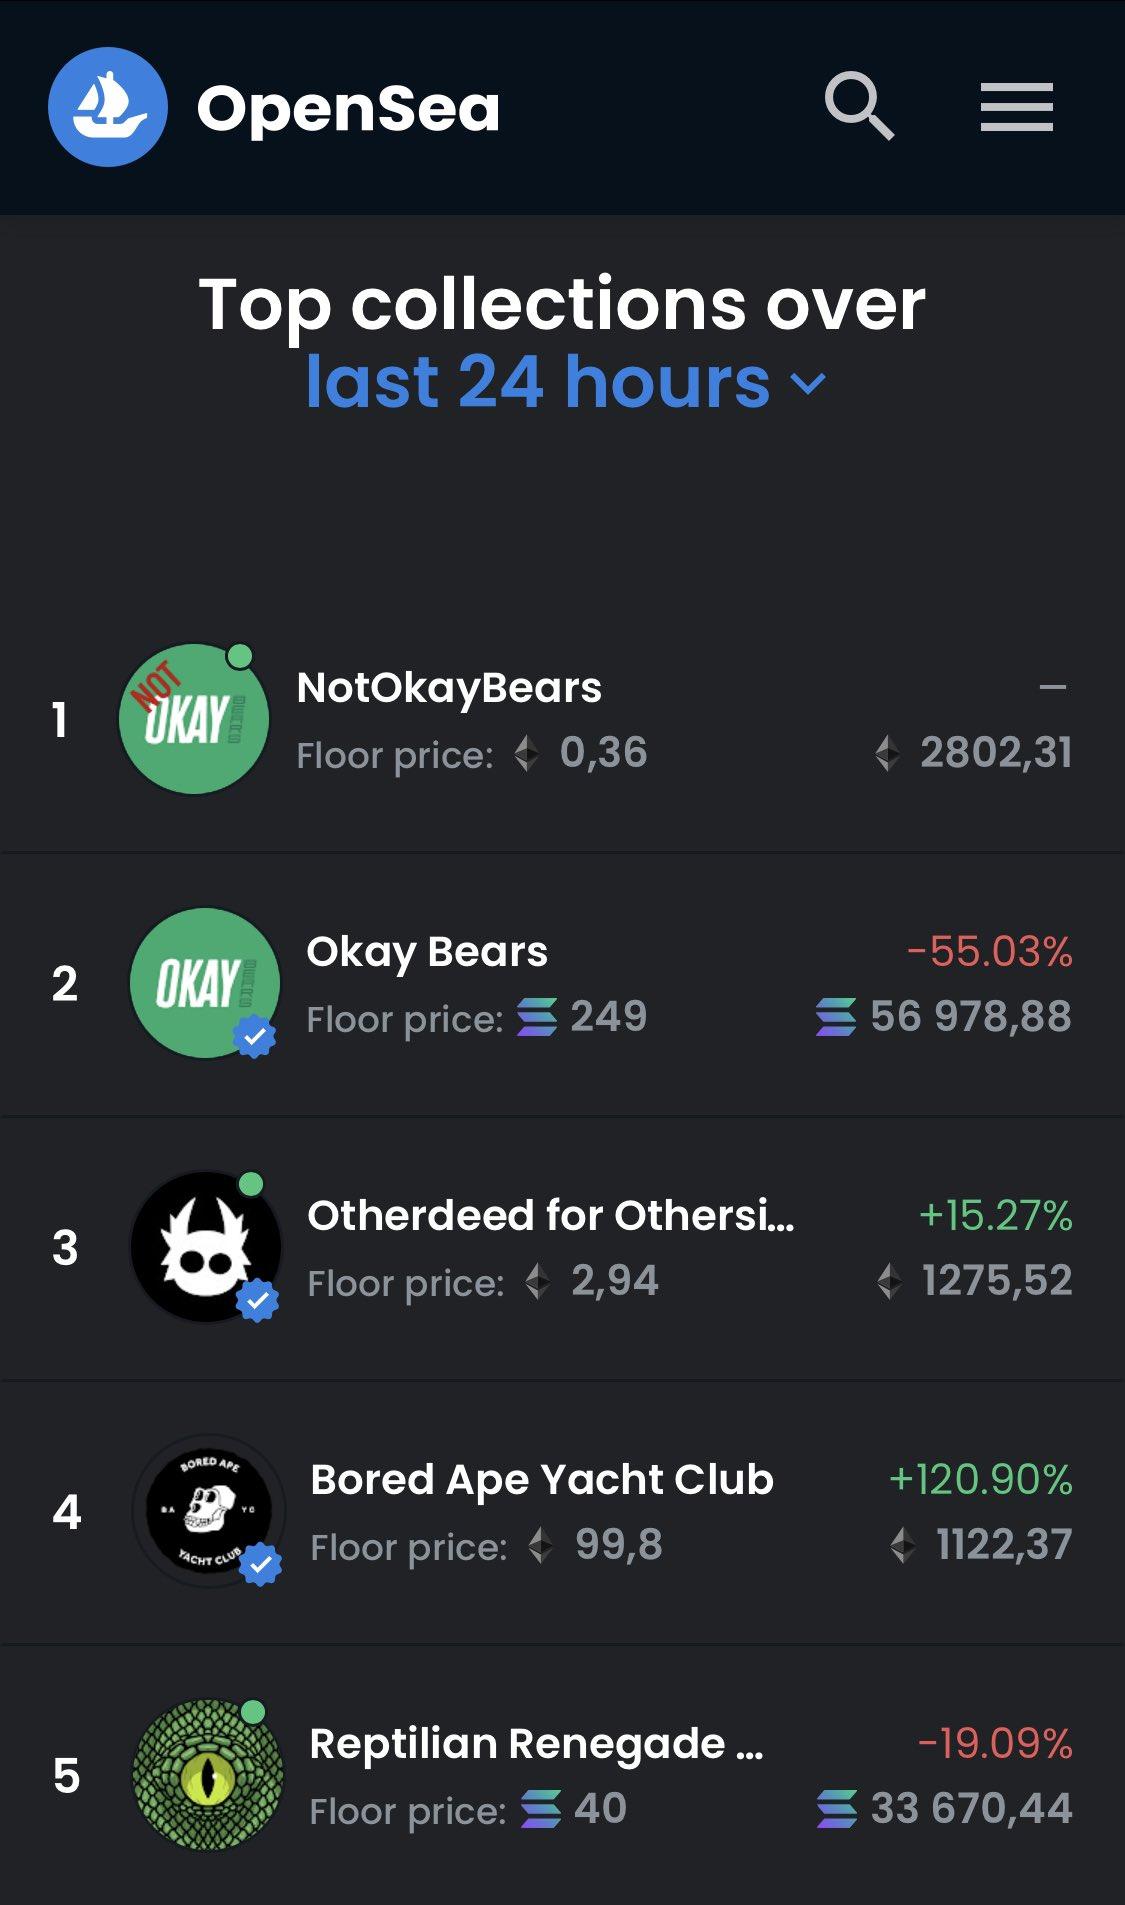The image size is (1125, 1905).
Task: Click the Bored Ape Yacht Club logo
Action: click(x=208, y=1510)
